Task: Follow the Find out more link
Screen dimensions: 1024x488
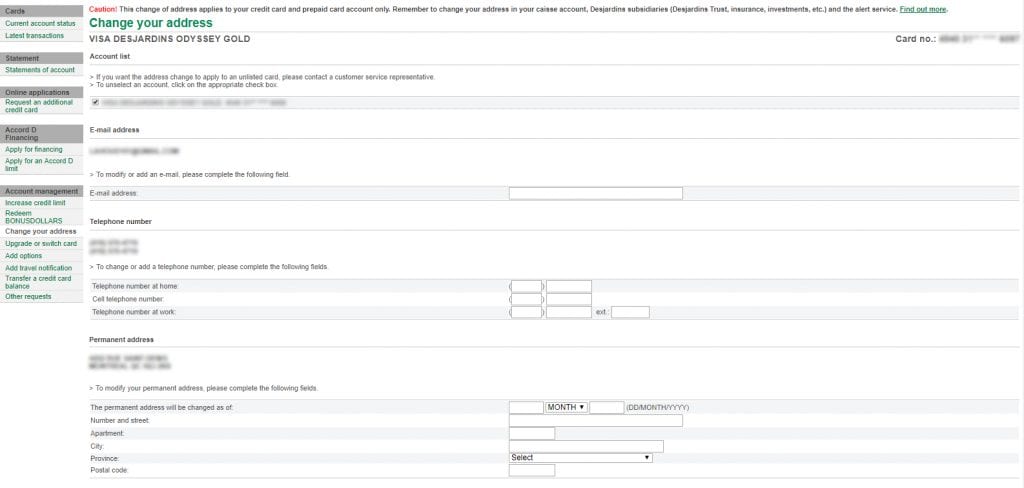Action: coord(923,10)
